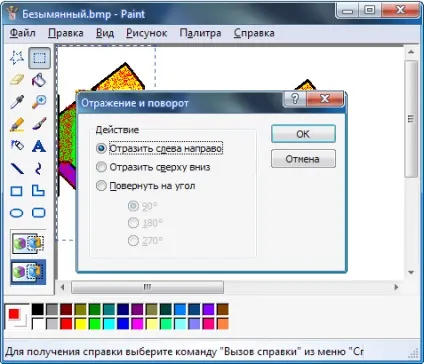The image size is (424, 364).
Task: Select Отразить сверху вниз option
Action: 153,167
